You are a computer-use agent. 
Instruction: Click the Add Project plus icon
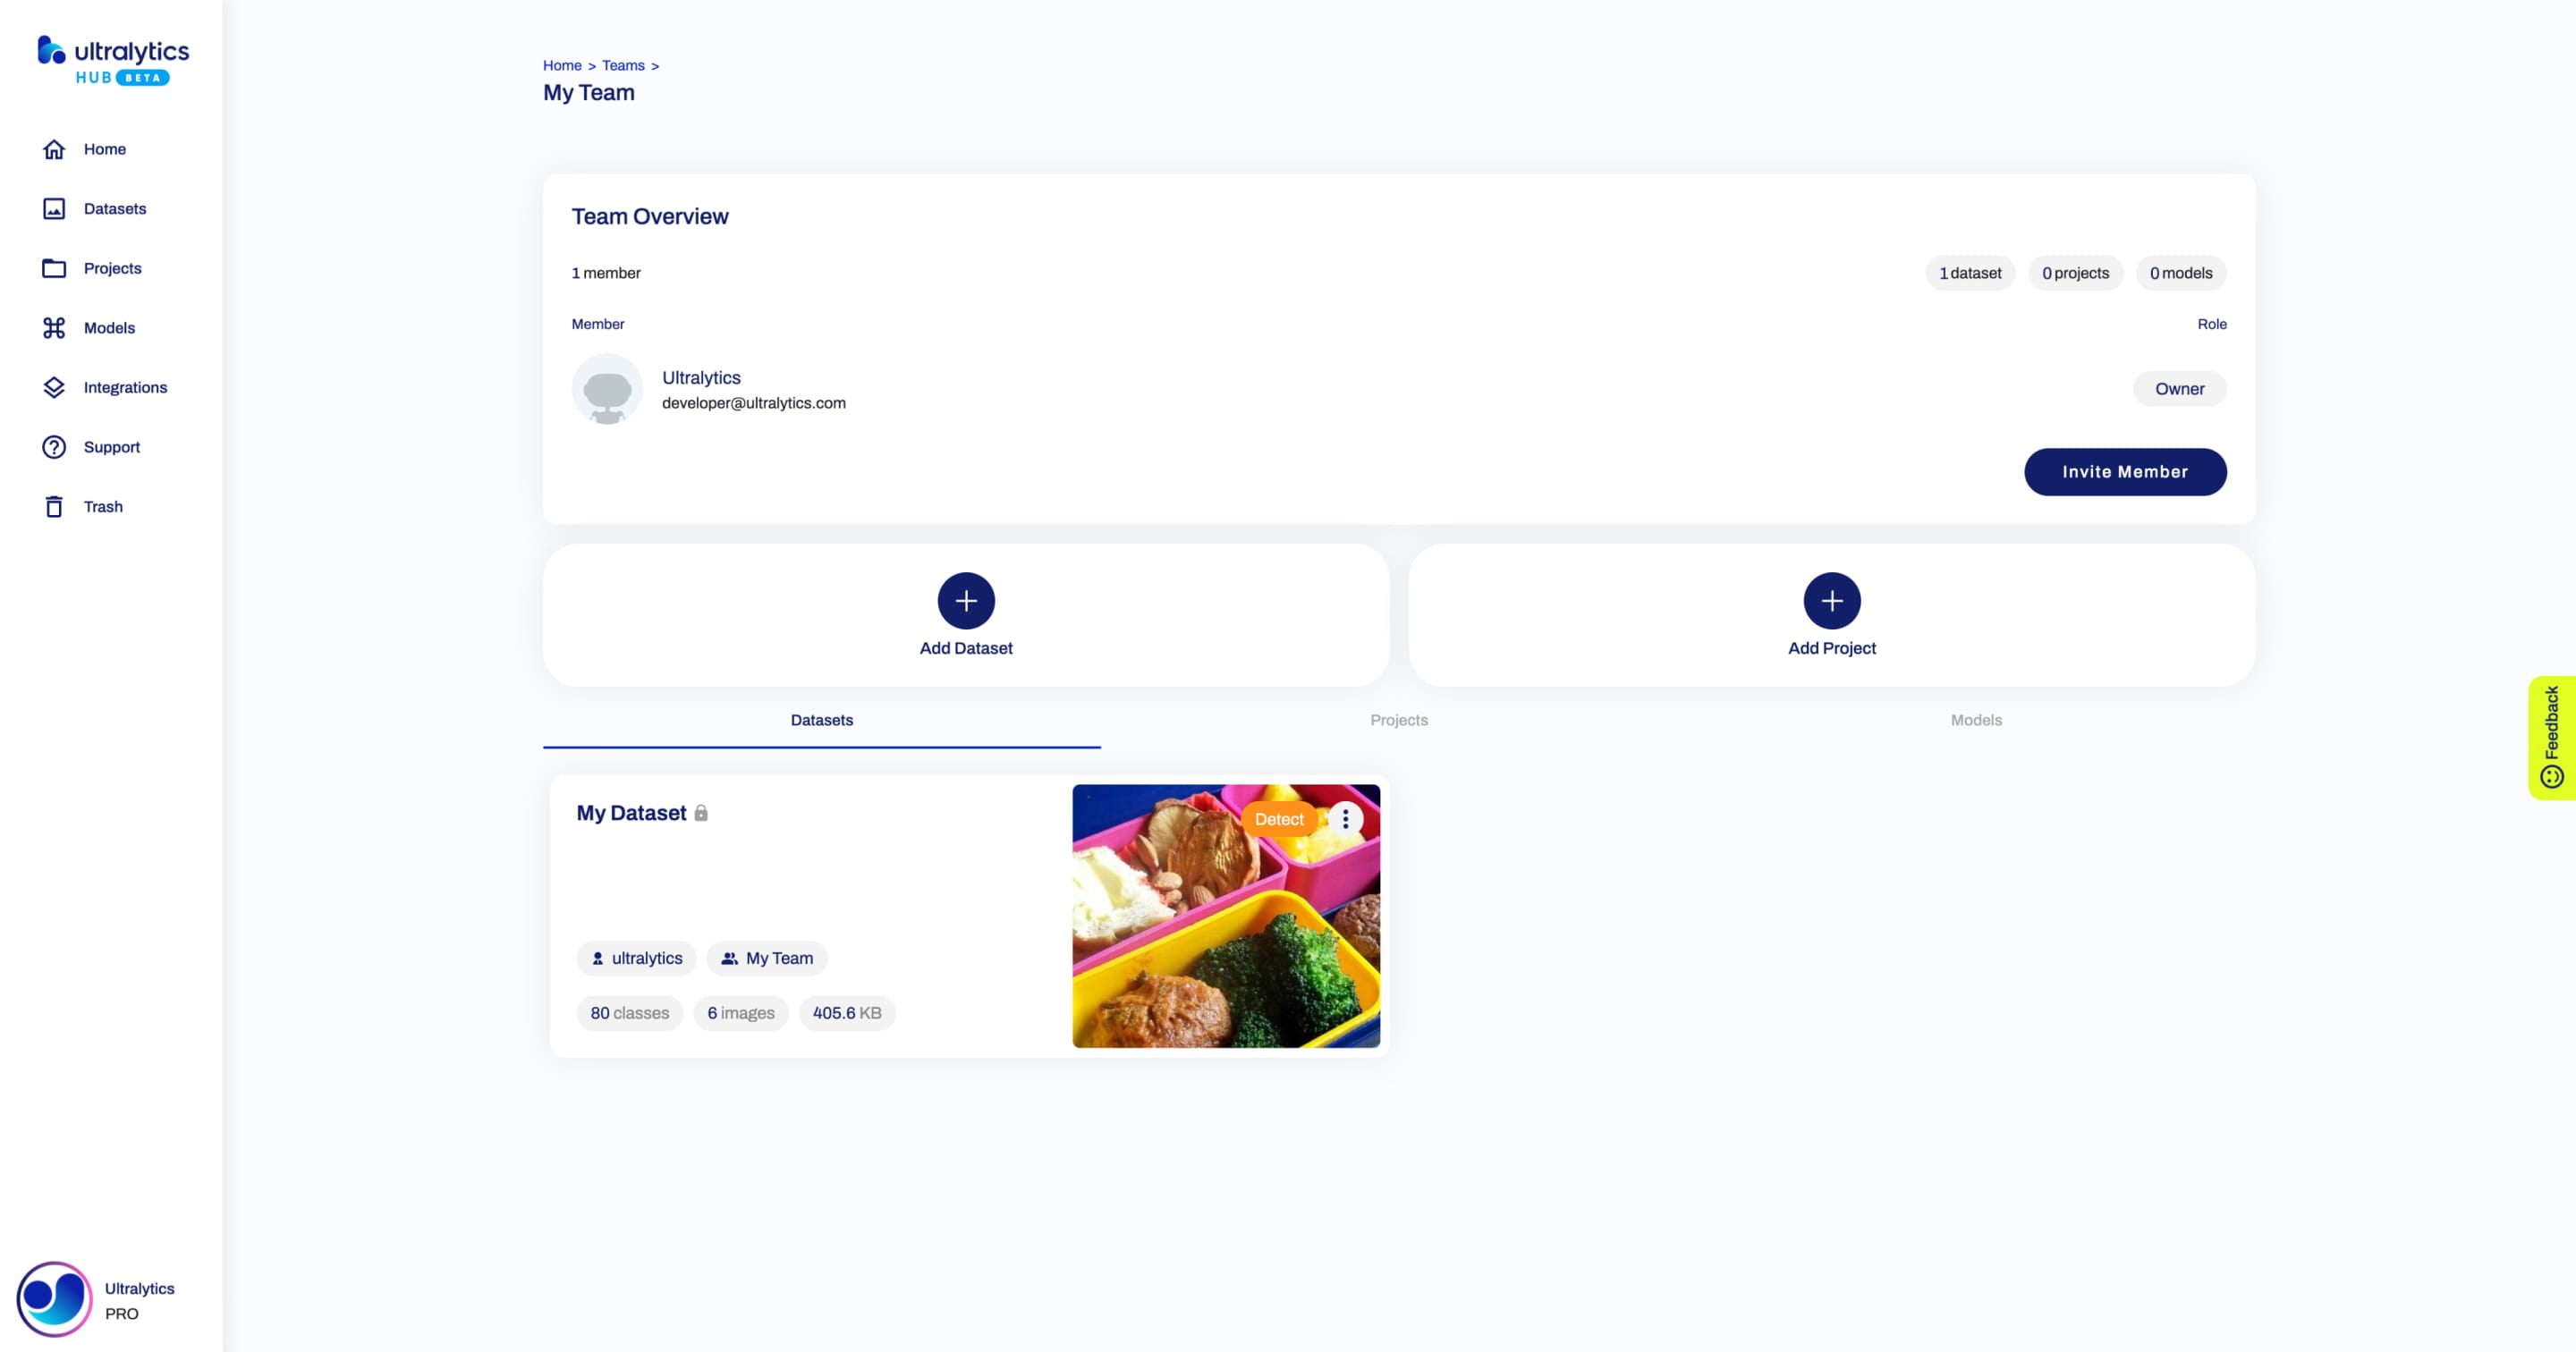1834,601
